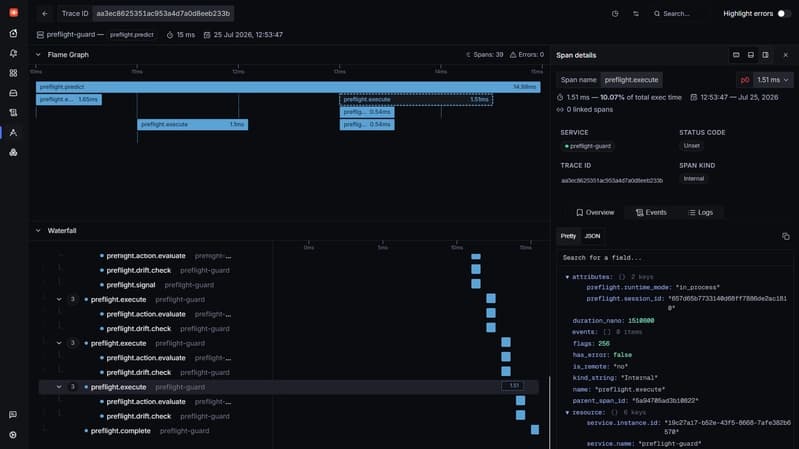Click the stopwatch icon next to 15 ms
799x449 pixels.
170,35
